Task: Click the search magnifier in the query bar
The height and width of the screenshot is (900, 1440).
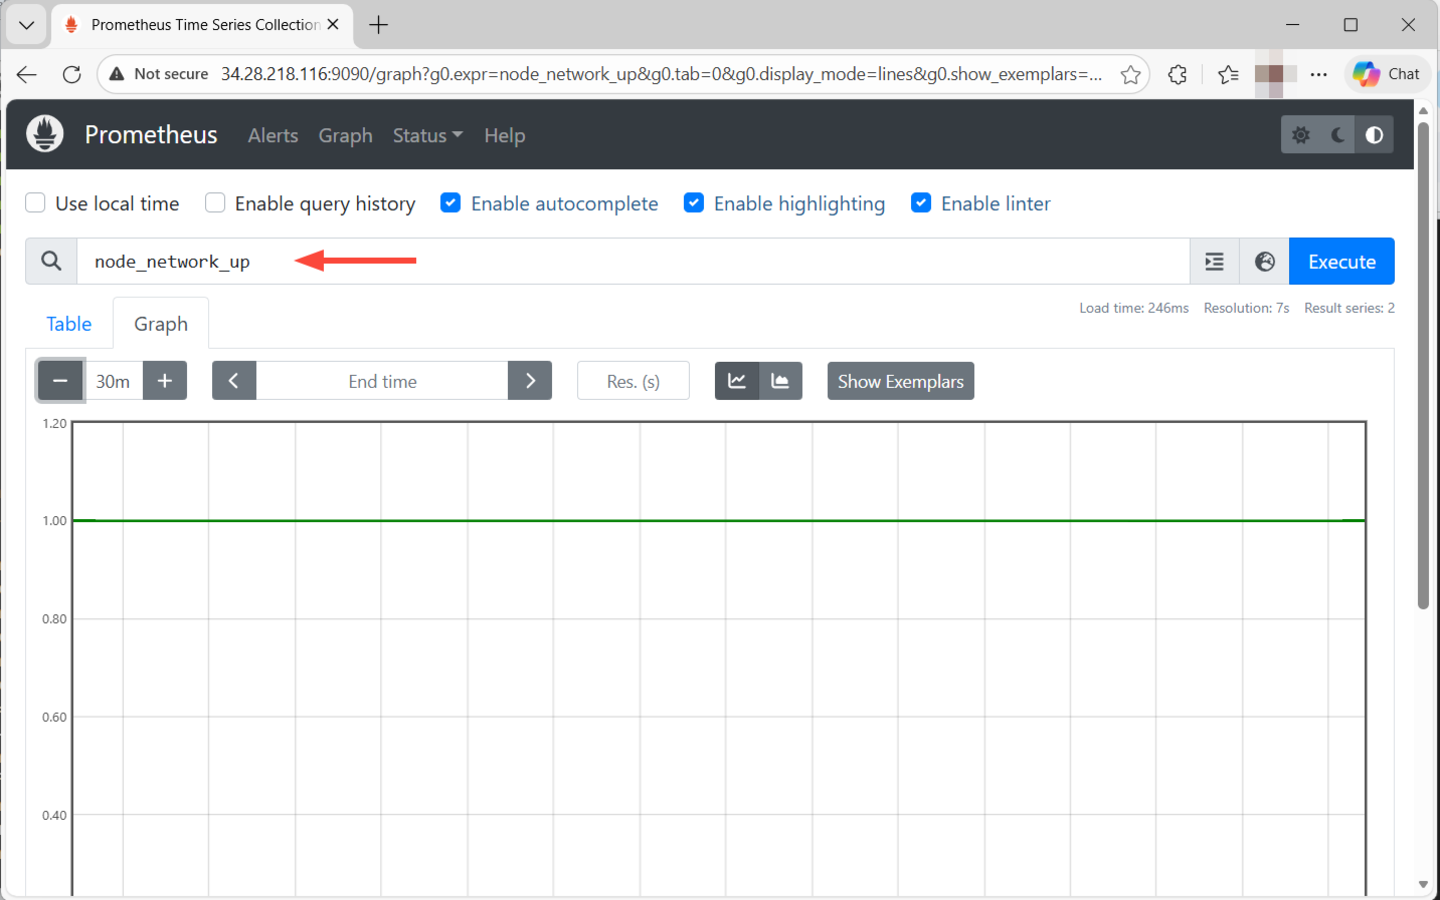Action: (x=50, y=261)
